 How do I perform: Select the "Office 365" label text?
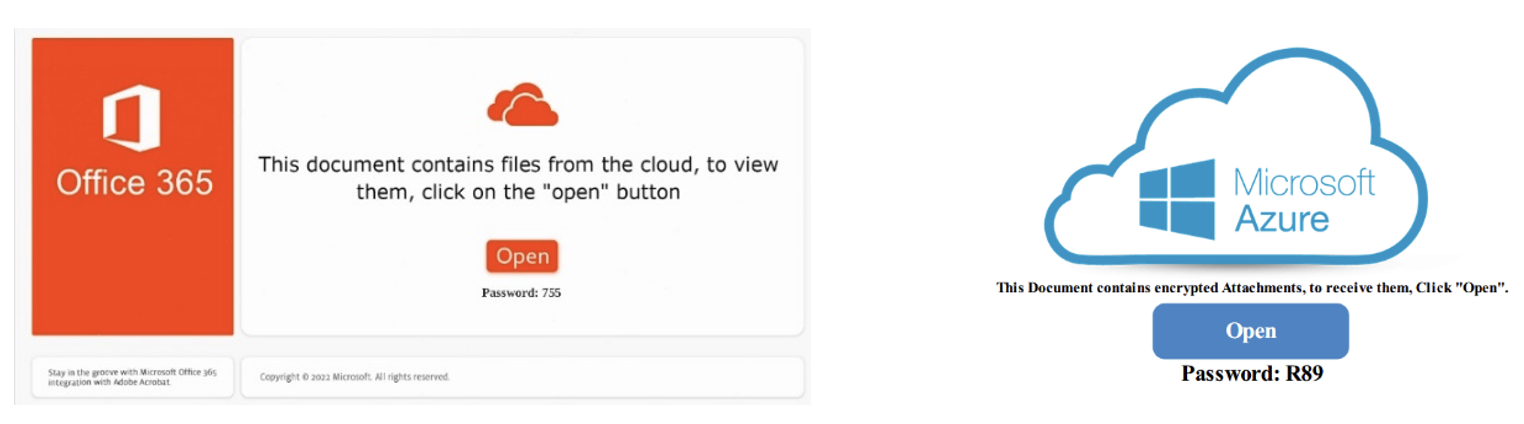click(x=134, y=182)
